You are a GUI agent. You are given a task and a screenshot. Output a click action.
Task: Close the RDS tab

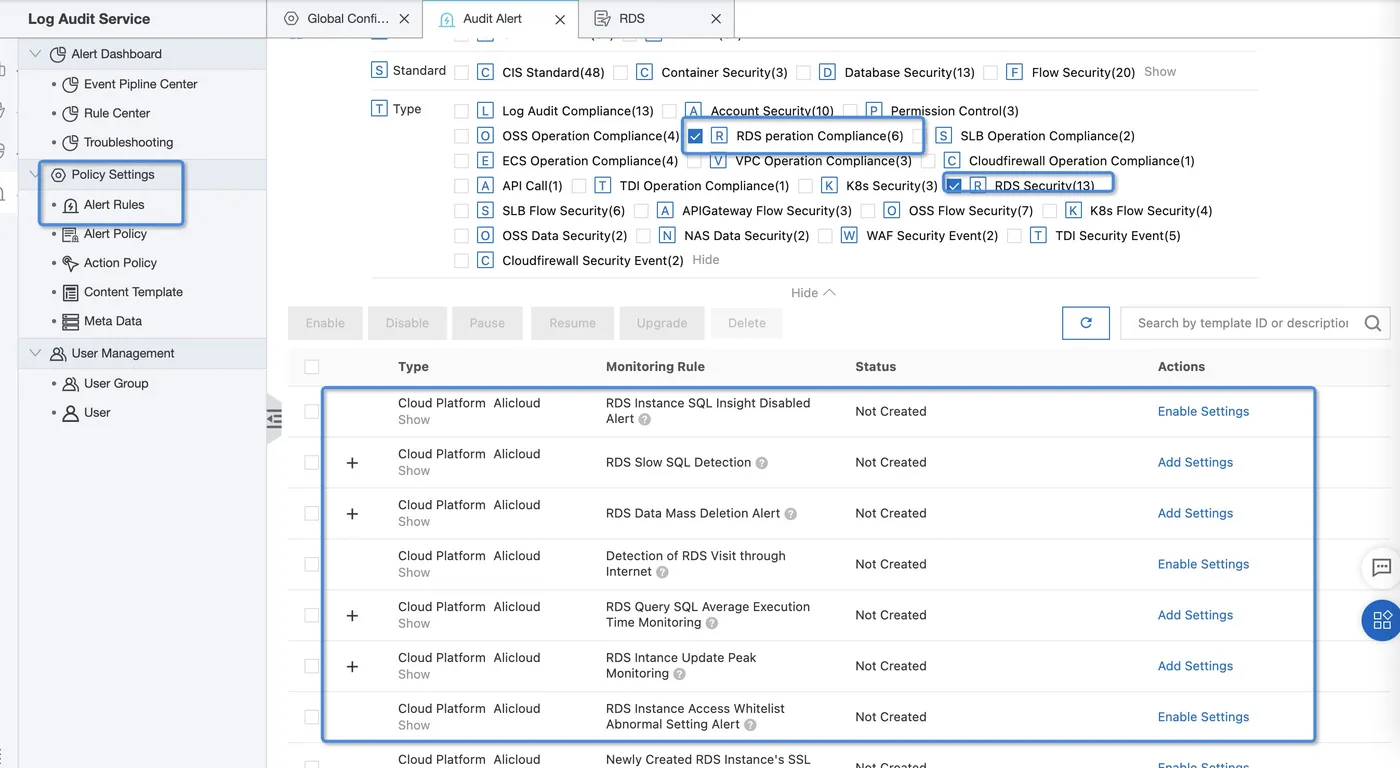716,19
